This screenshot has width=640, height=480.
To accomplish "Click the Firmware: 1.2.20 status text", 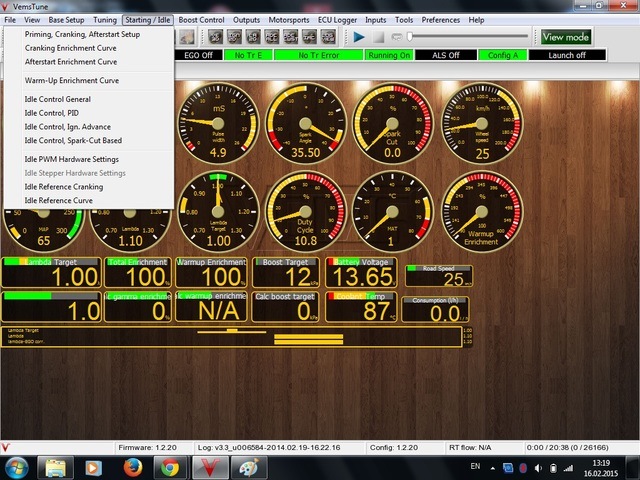I will 147,447.
